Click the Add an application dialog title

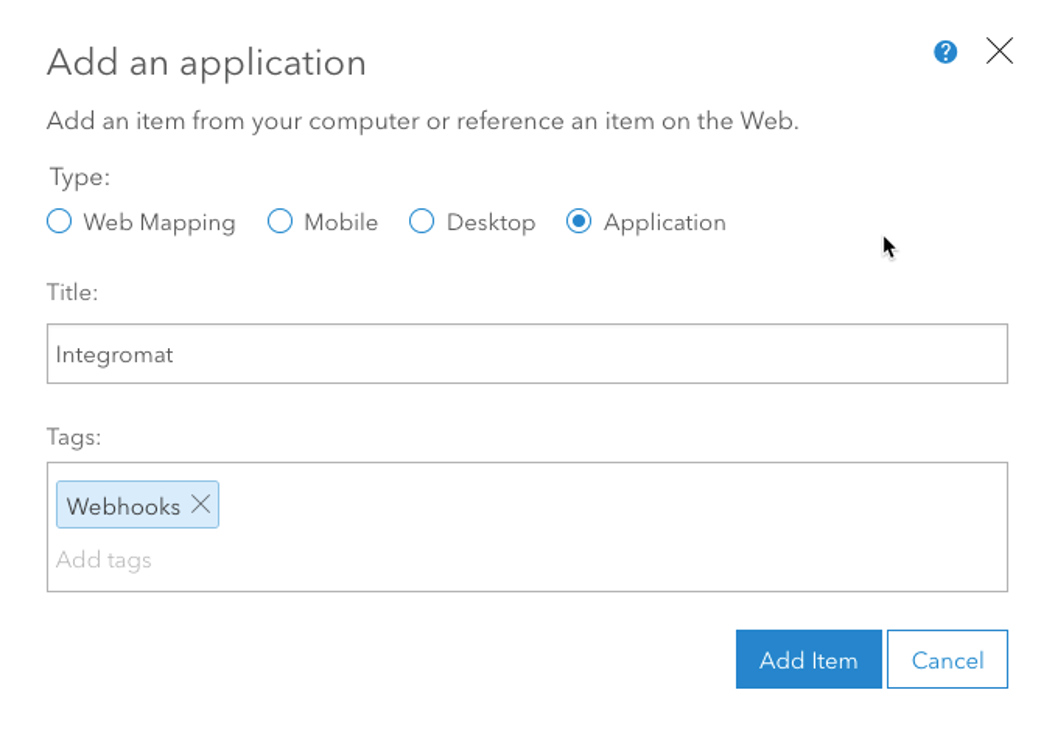tap(205, 62)
